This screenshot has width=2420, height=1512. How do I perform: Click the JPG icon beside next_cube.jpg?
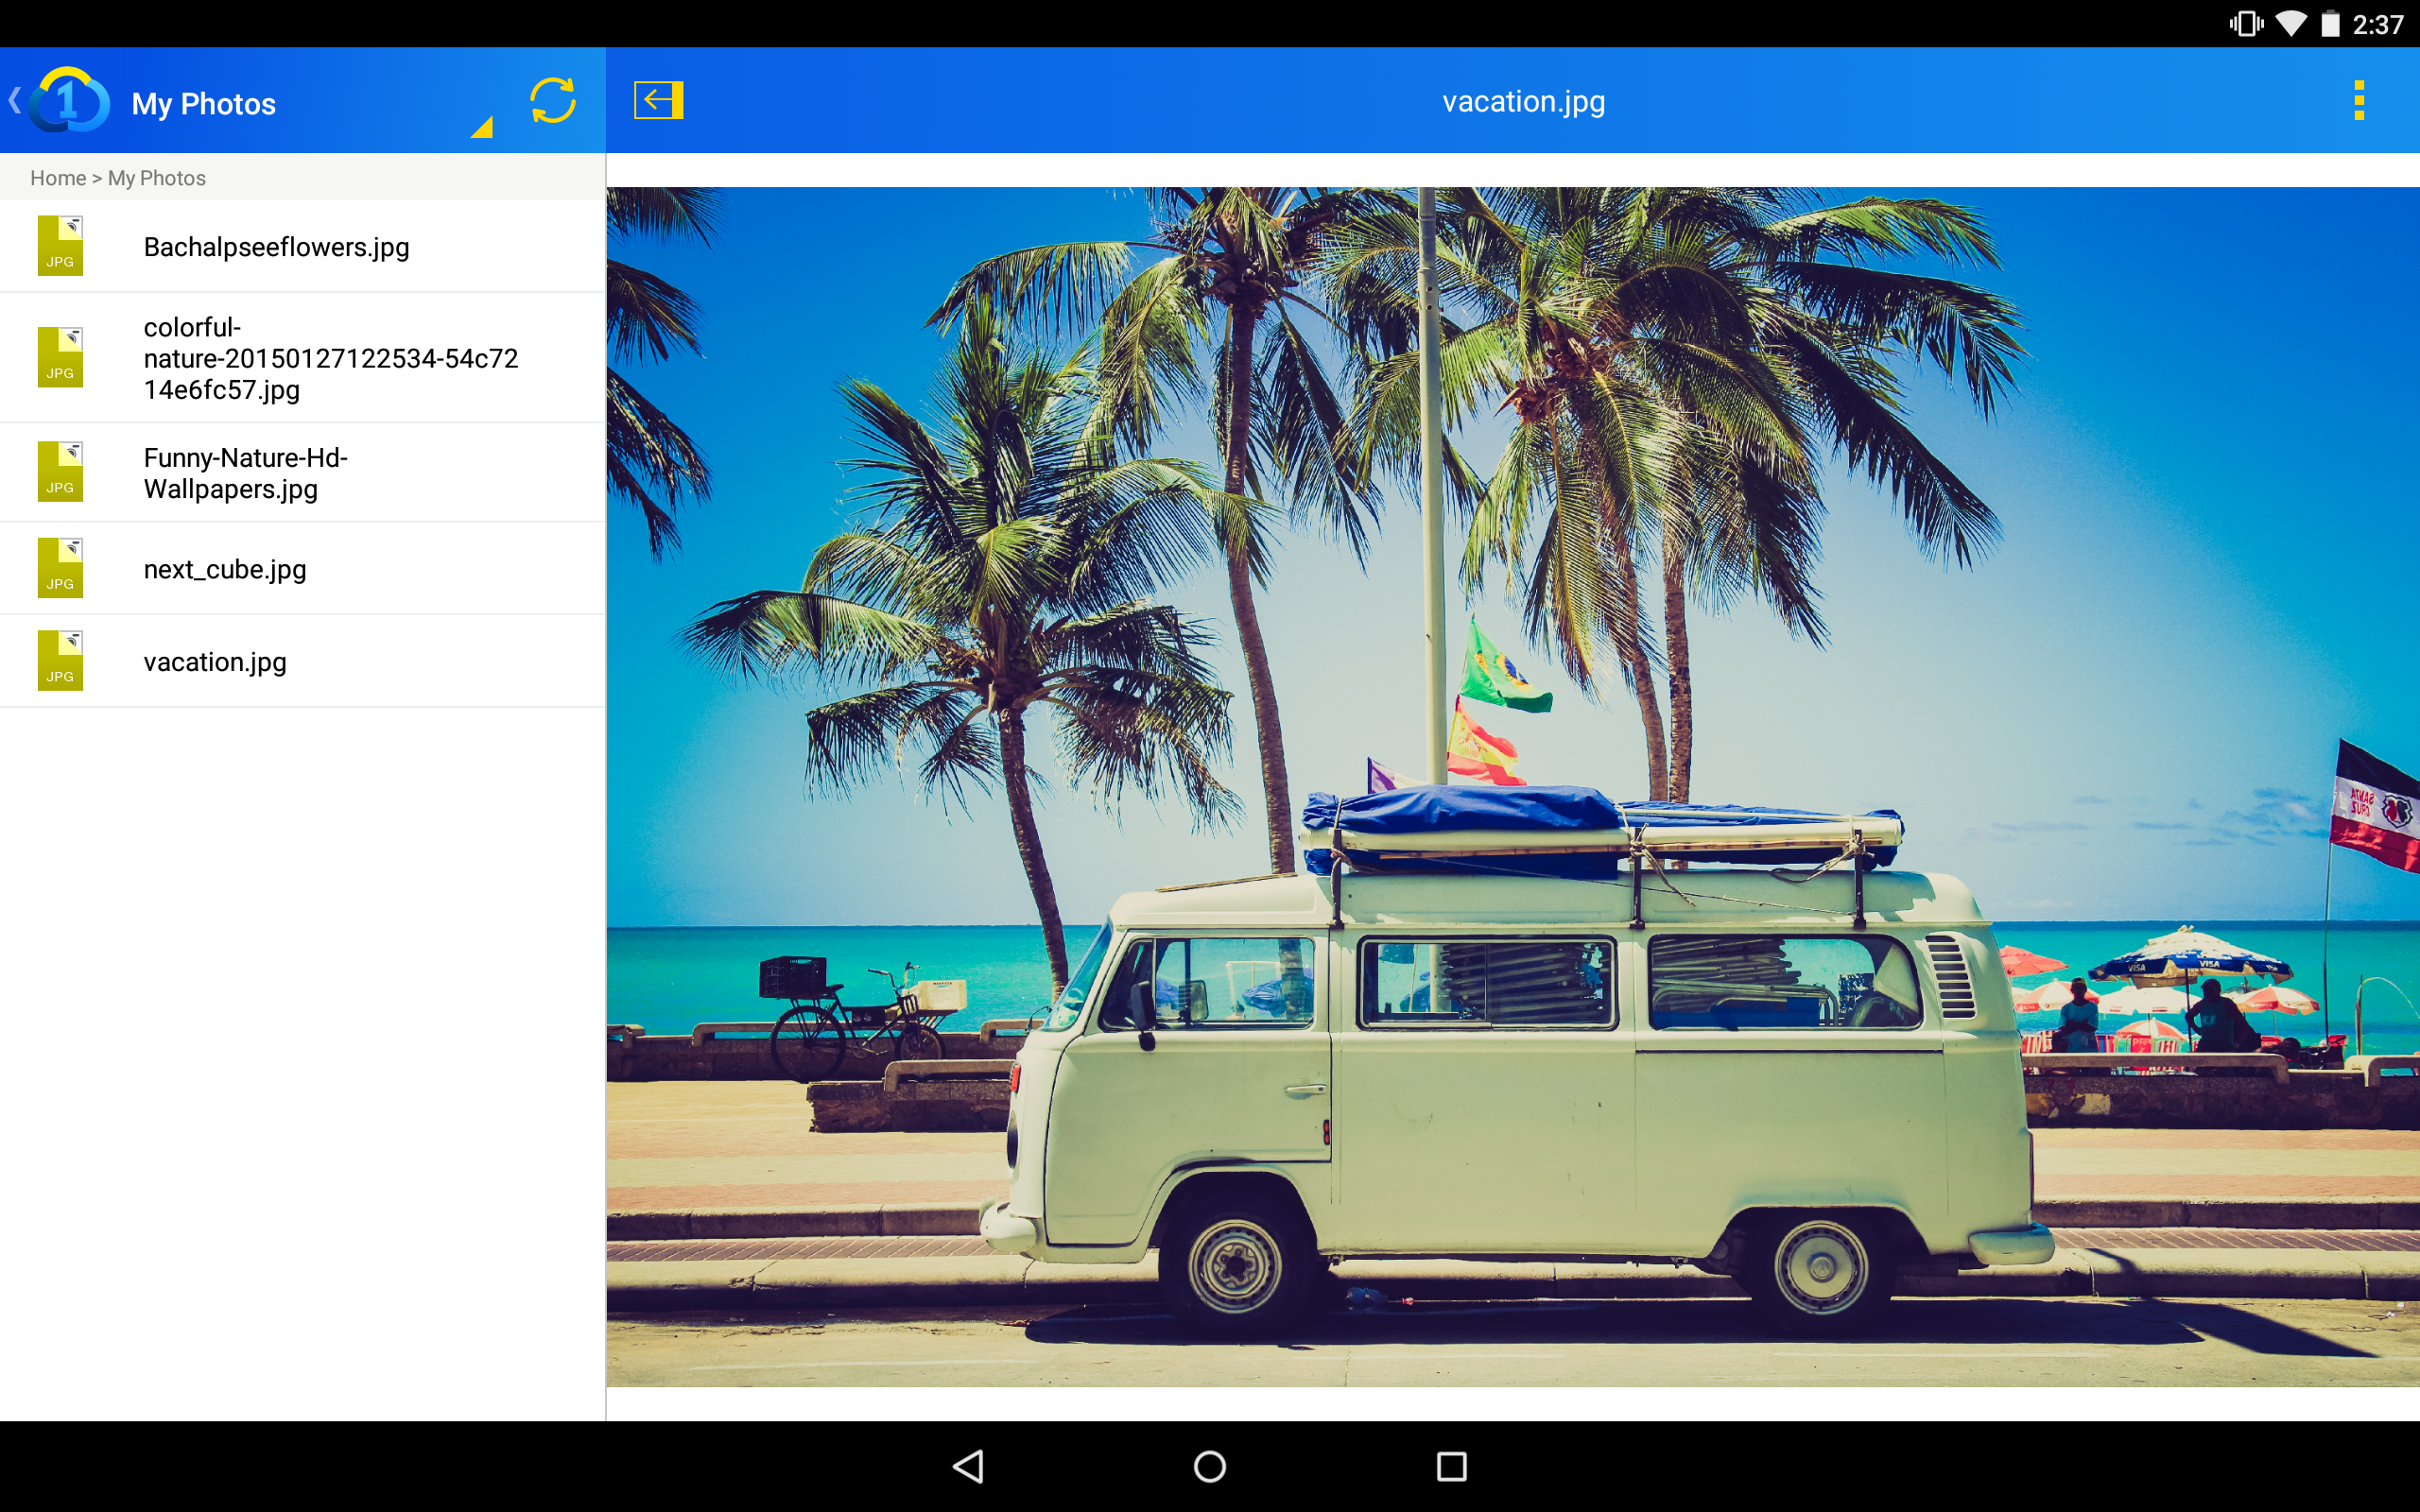pyautogui.click(x=60, y=568)
